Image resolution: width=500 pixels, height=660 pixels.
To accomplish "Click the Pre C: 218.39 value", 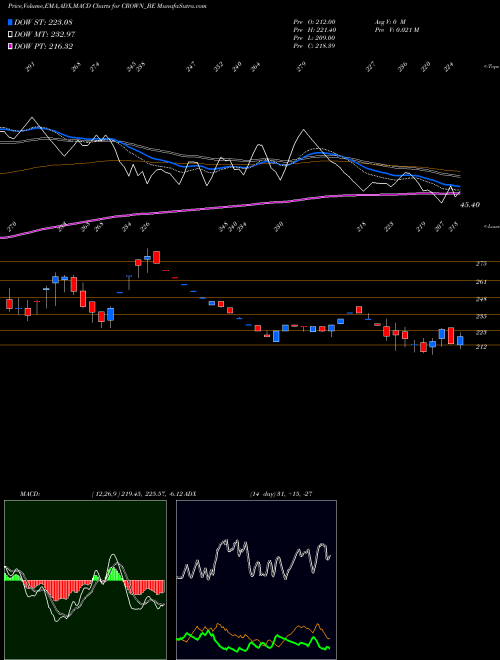I will 314,46.
